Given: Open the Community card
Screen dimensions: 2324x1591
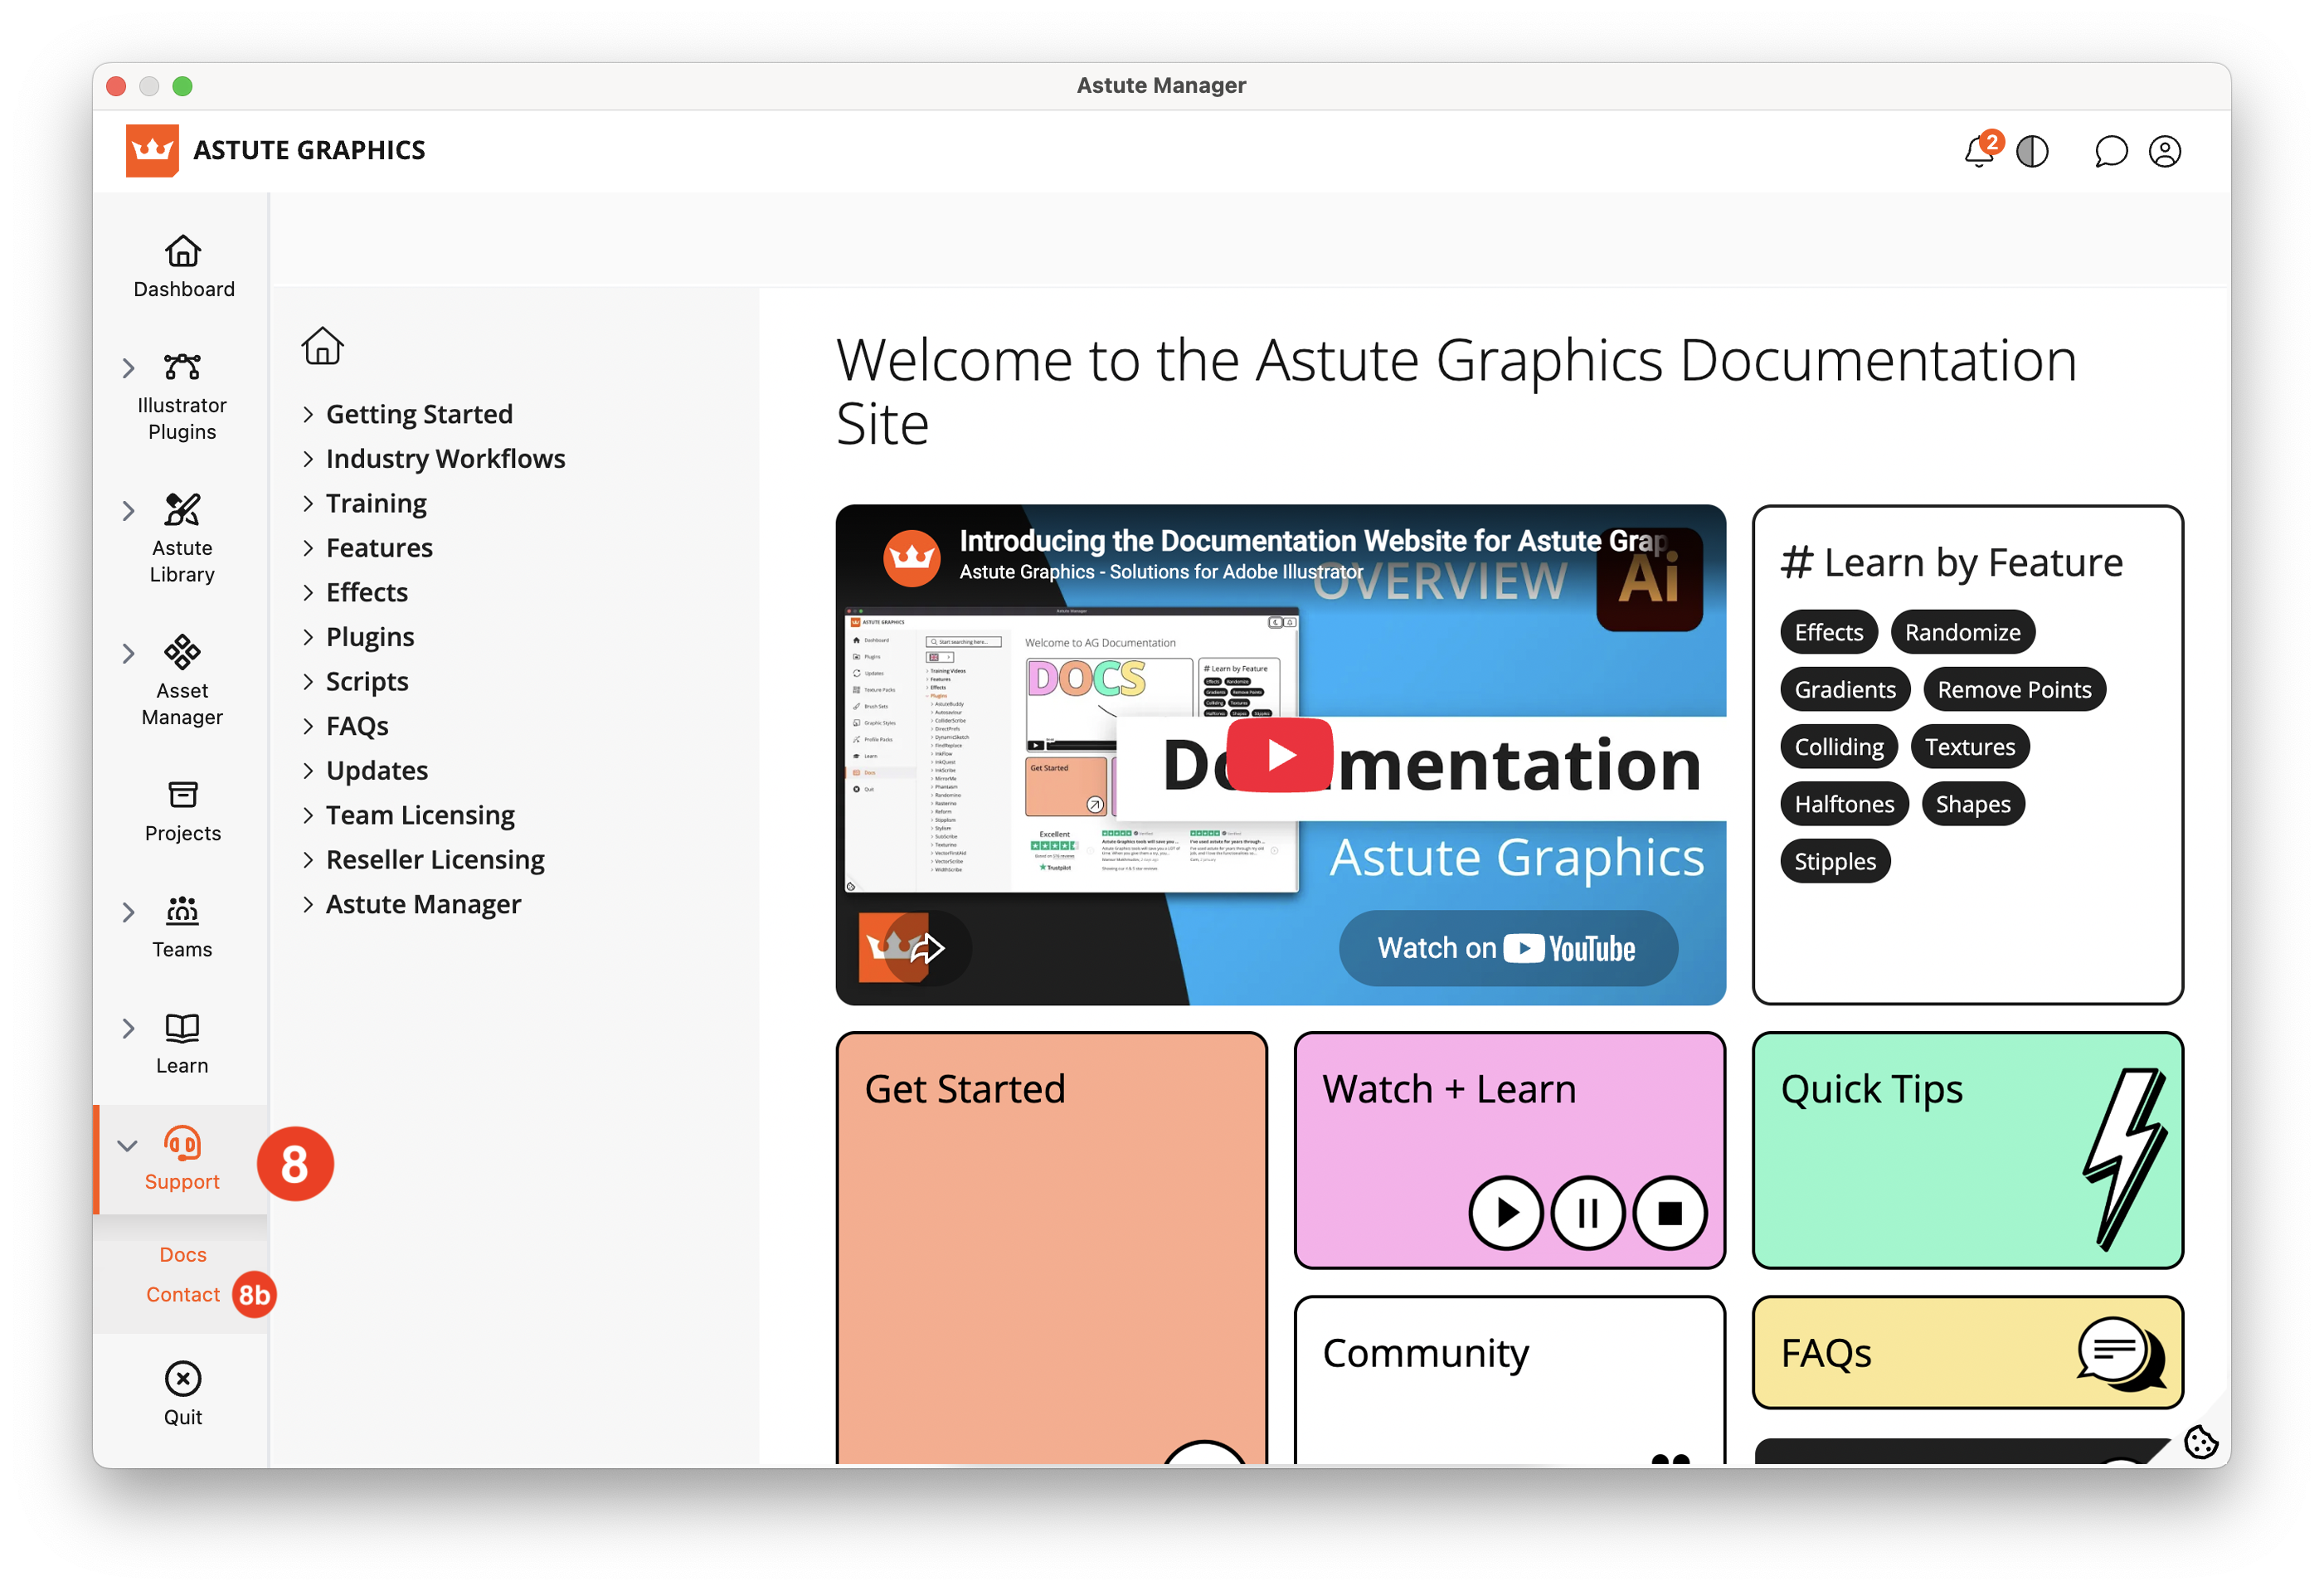Looking at the screenshot, I should (1509, 1380).
